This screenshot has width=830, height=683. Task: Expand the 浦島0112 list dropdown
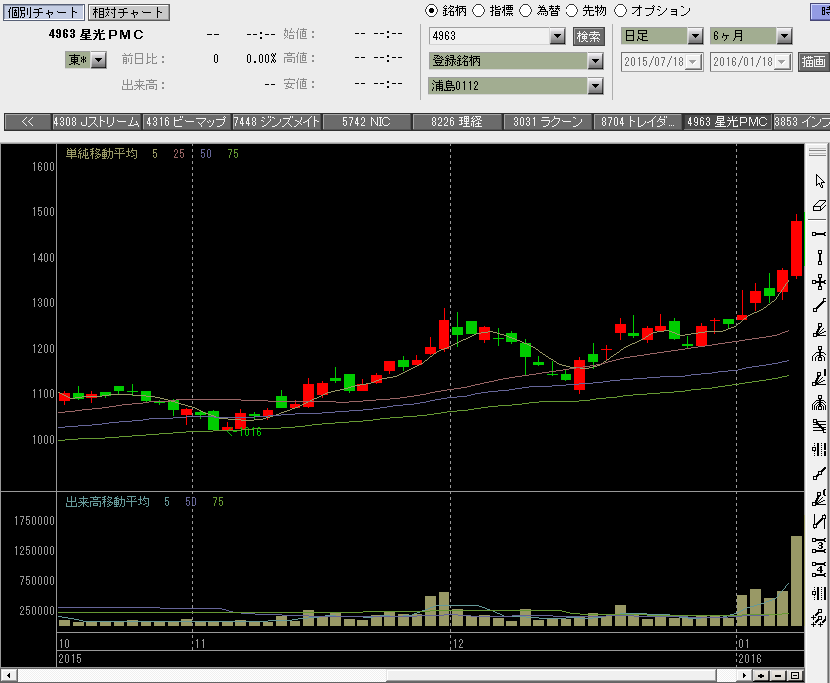click(596, 85)
